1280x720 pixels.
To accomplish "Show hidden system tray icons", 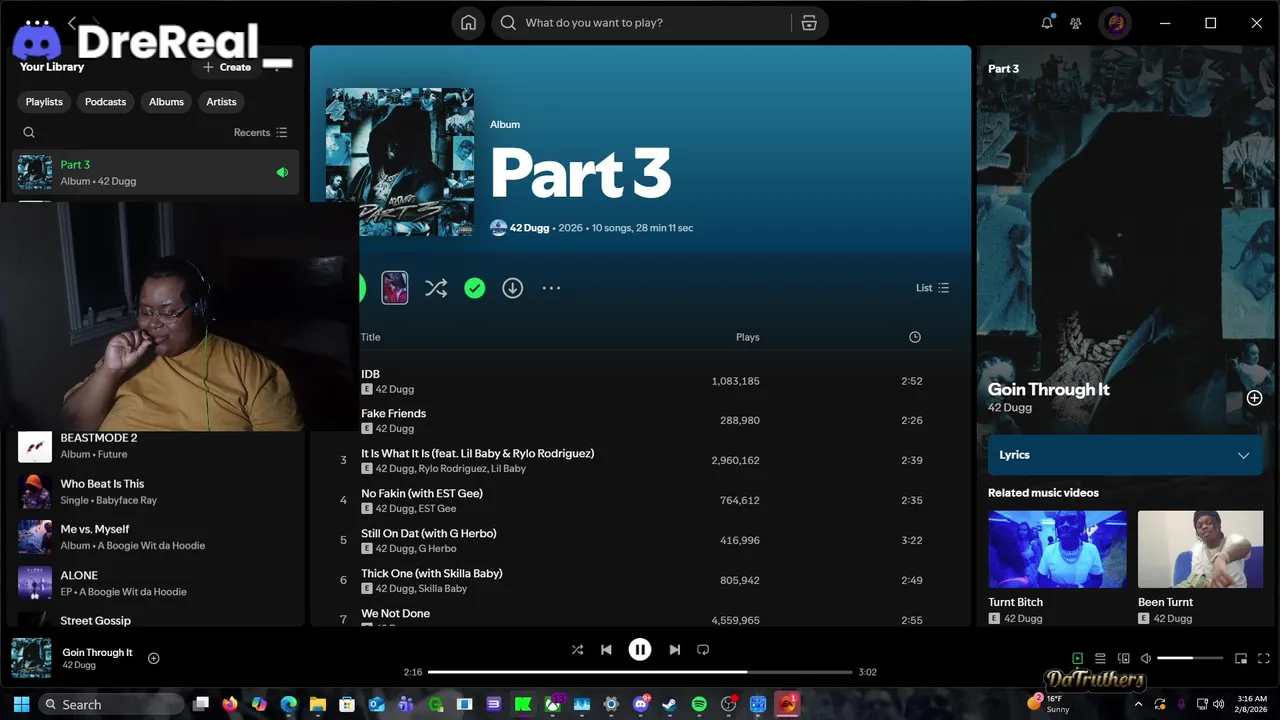I will click(1138, 704).
